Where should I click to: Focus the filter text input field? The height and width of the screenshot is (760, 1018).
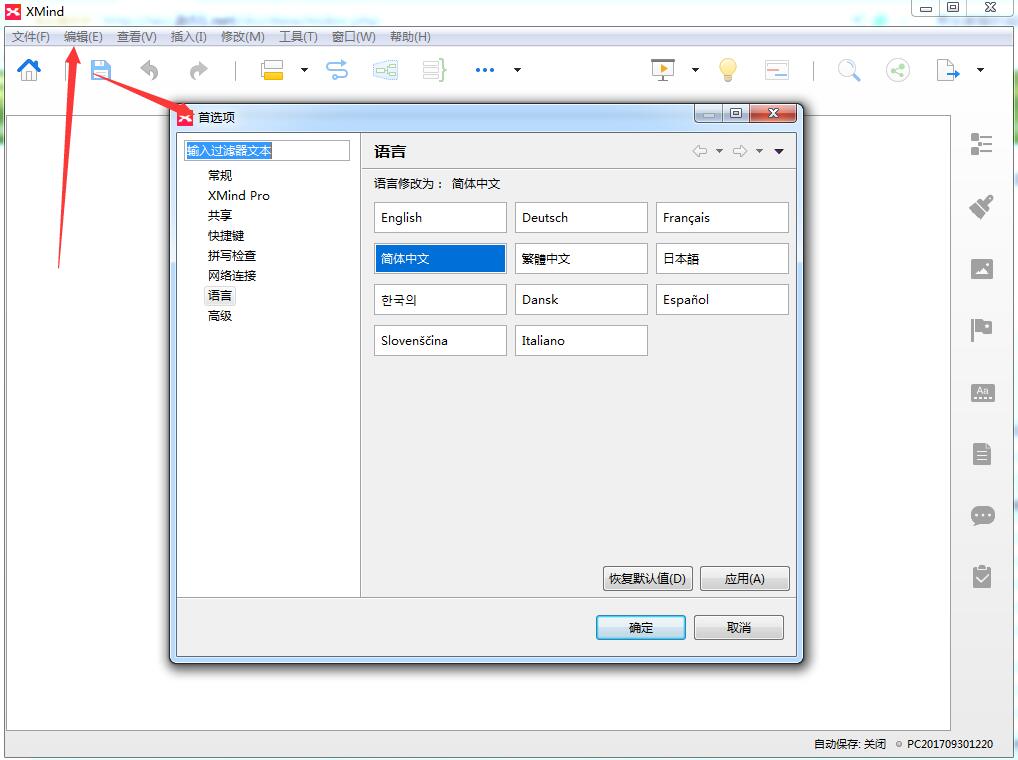(x=267, y=151)
